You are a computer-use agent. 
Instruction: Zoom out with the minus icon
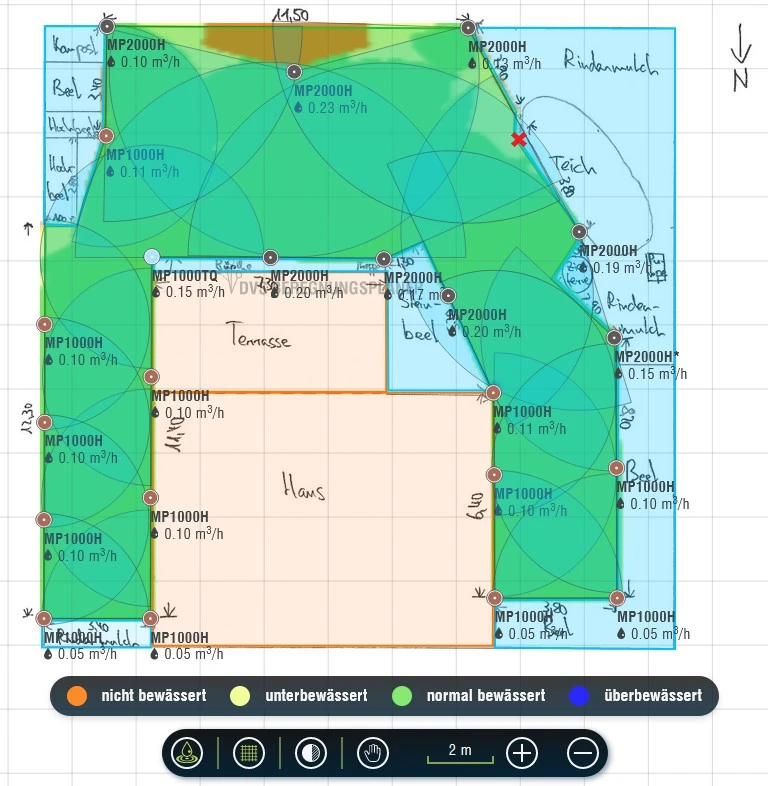584,753
